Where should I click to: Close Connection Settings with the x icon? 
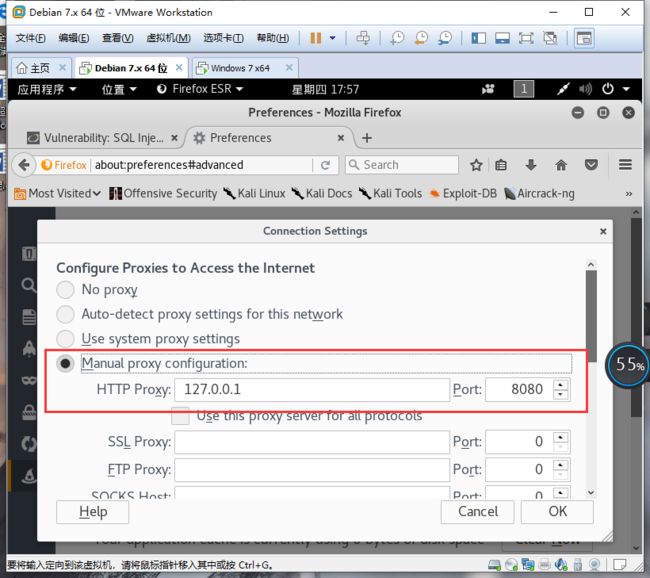[x=603, y=231]
